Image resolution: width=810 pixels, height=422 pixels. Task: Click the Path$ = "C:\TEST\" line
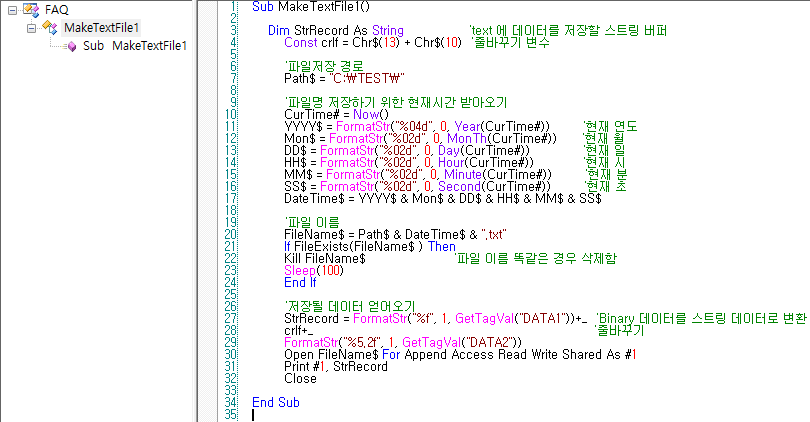click(x=344, y=79)
